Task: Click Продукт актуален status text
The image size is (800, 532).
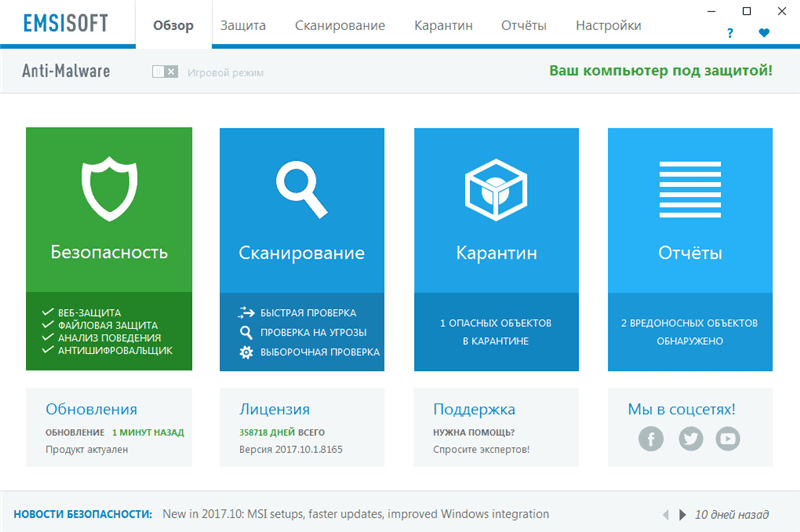Action: [87, 449]
